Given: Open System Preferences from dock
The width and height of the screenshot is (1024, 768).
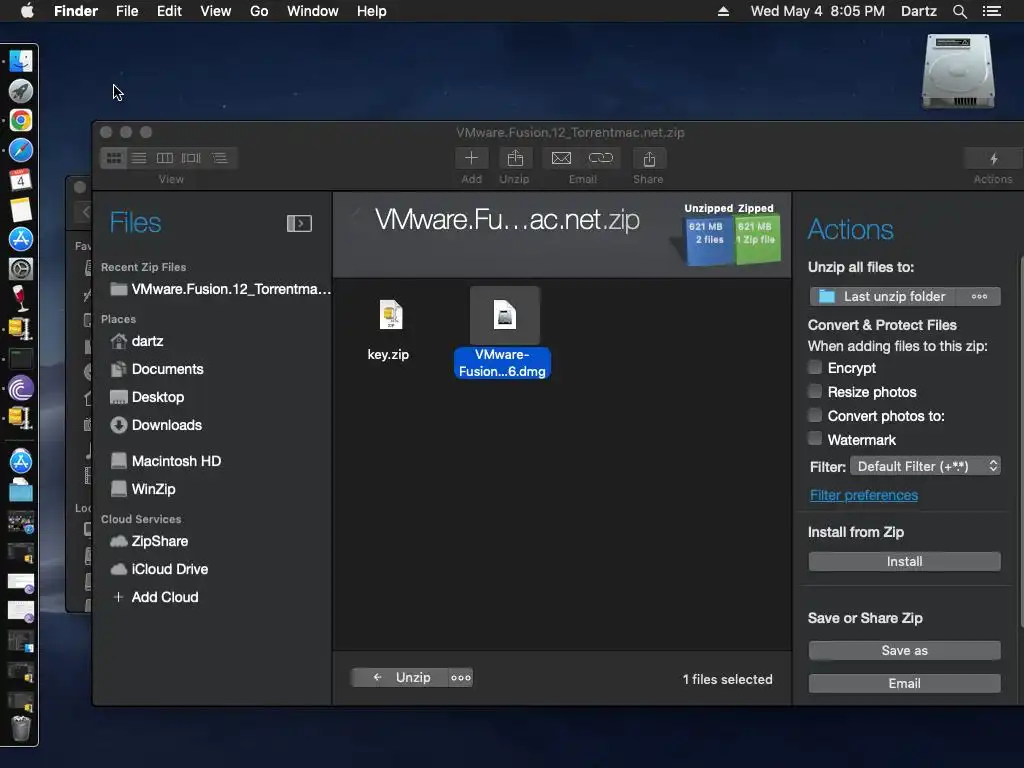Looking at the screenshot, I should (x=20, y=269).
